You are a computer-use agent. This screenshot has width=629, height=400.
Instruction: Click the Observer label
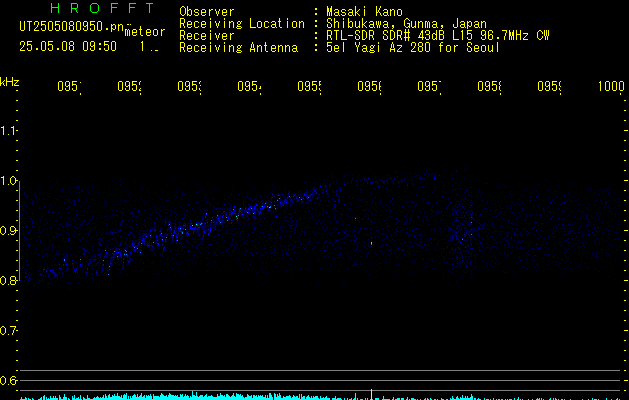[x=207, y=12]
